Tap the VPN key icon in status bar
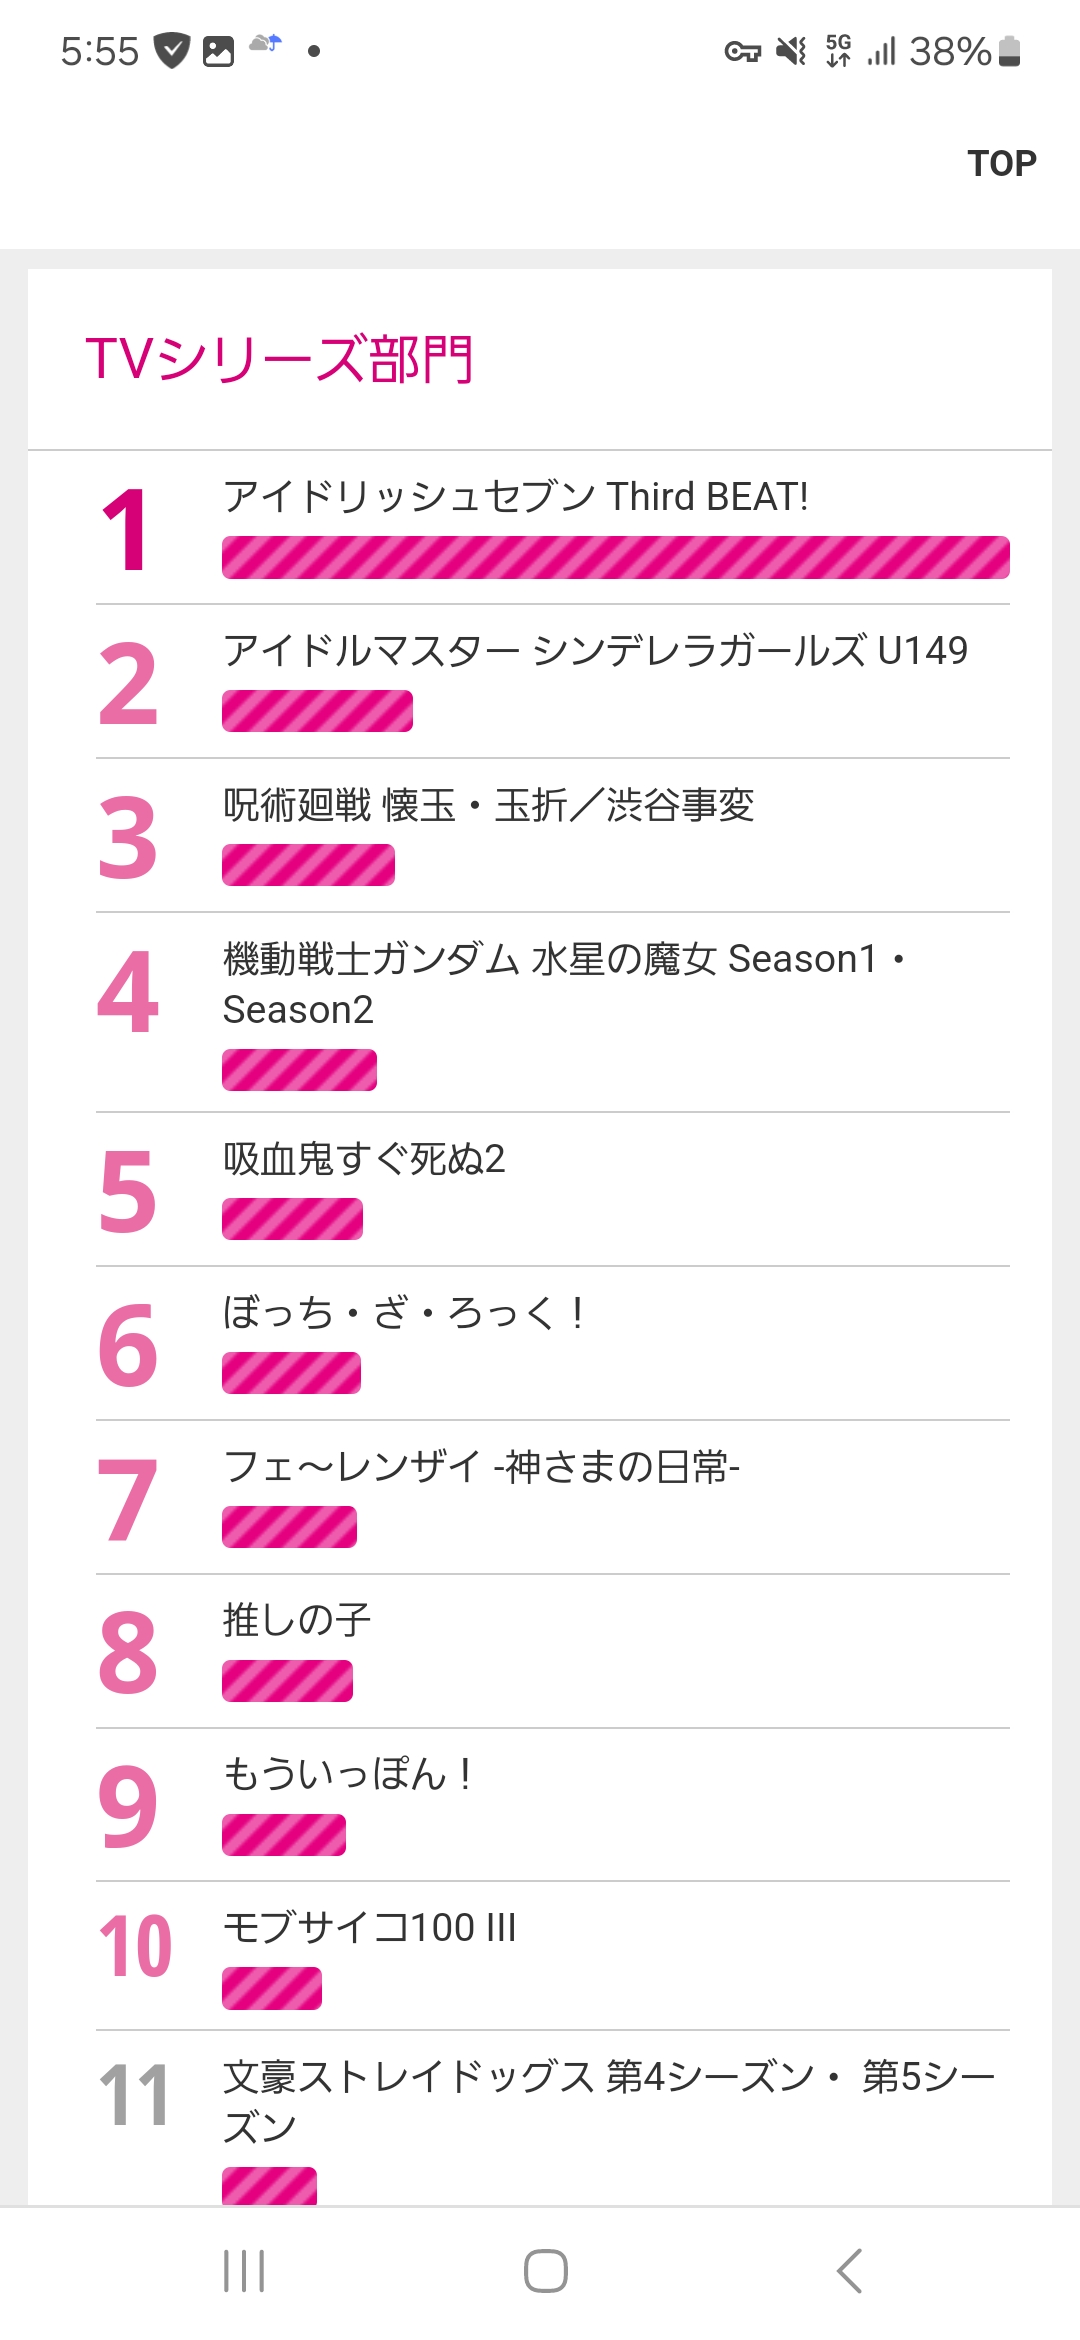This screenshot has height=2340, width=1080. (x=742, y=51)
